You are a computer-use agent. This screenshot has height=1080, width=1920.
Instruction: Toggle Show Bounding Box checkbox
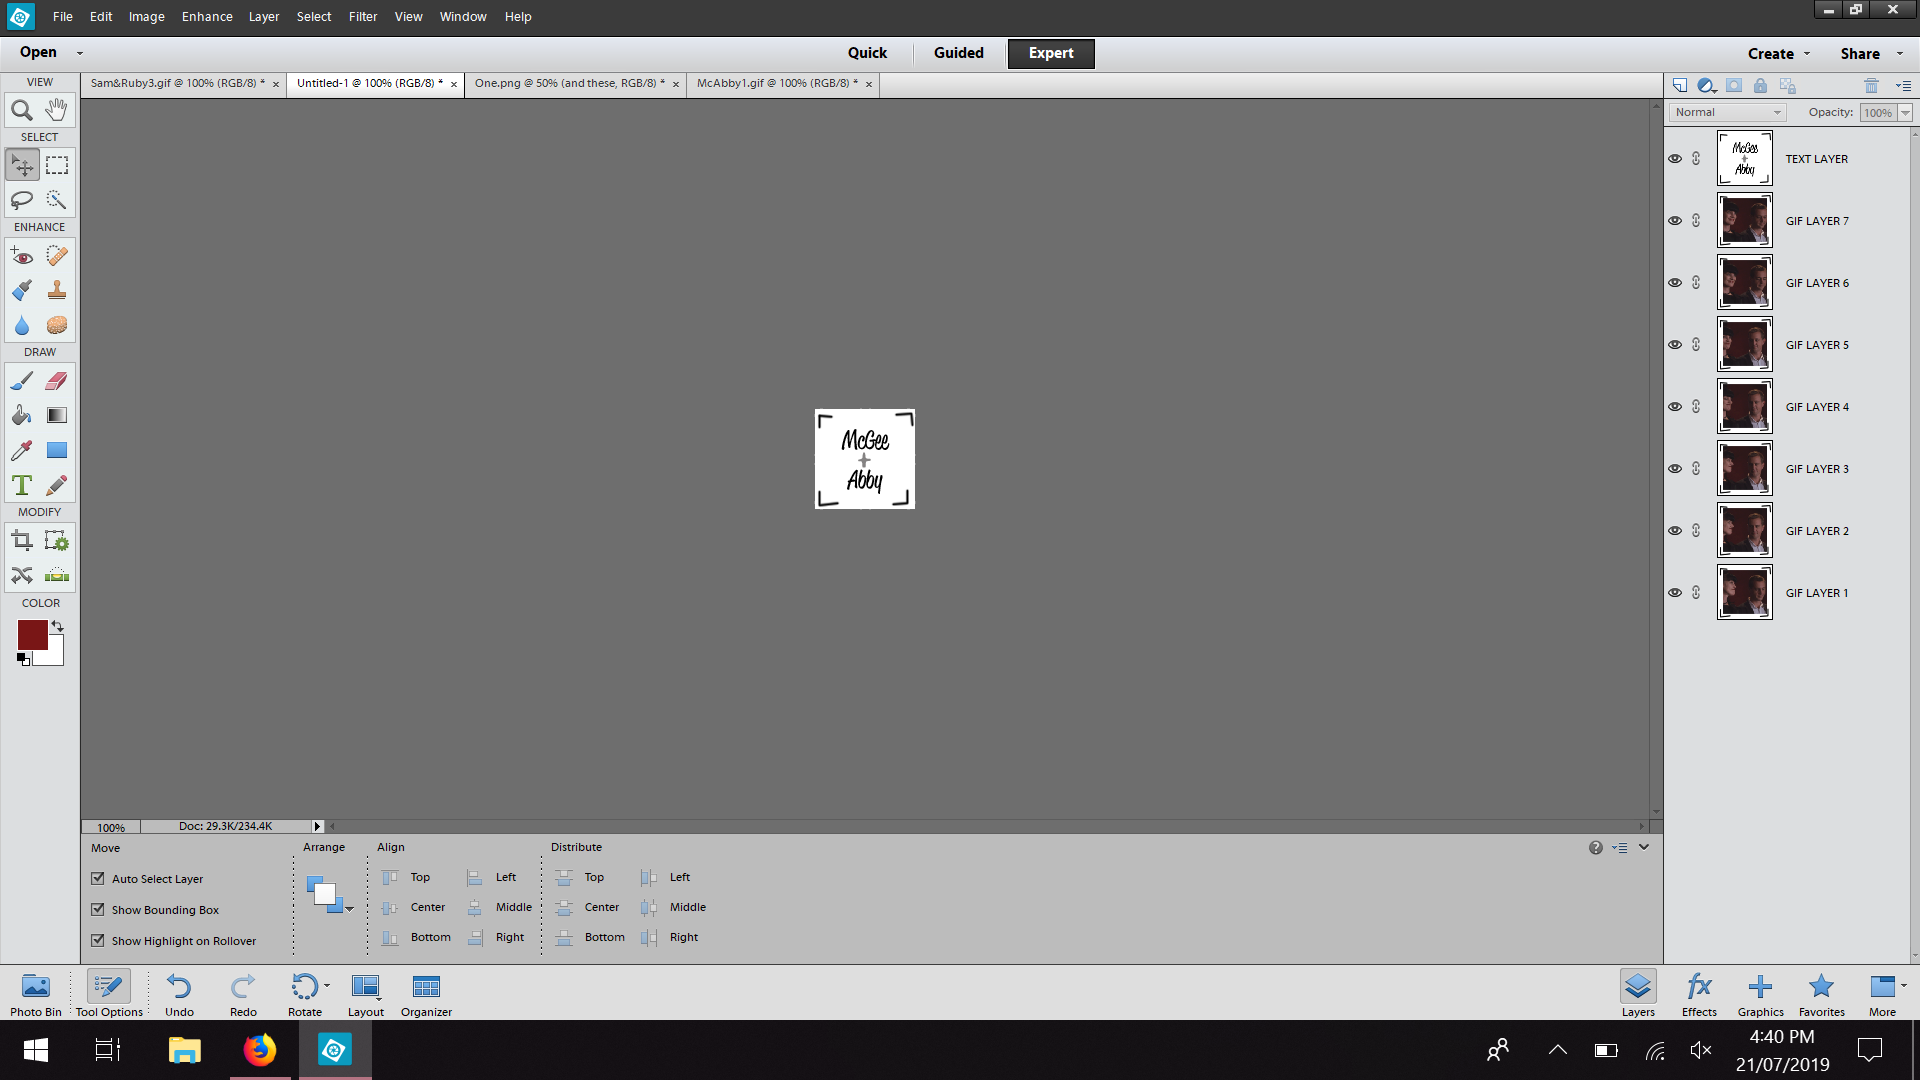[98, 910]
